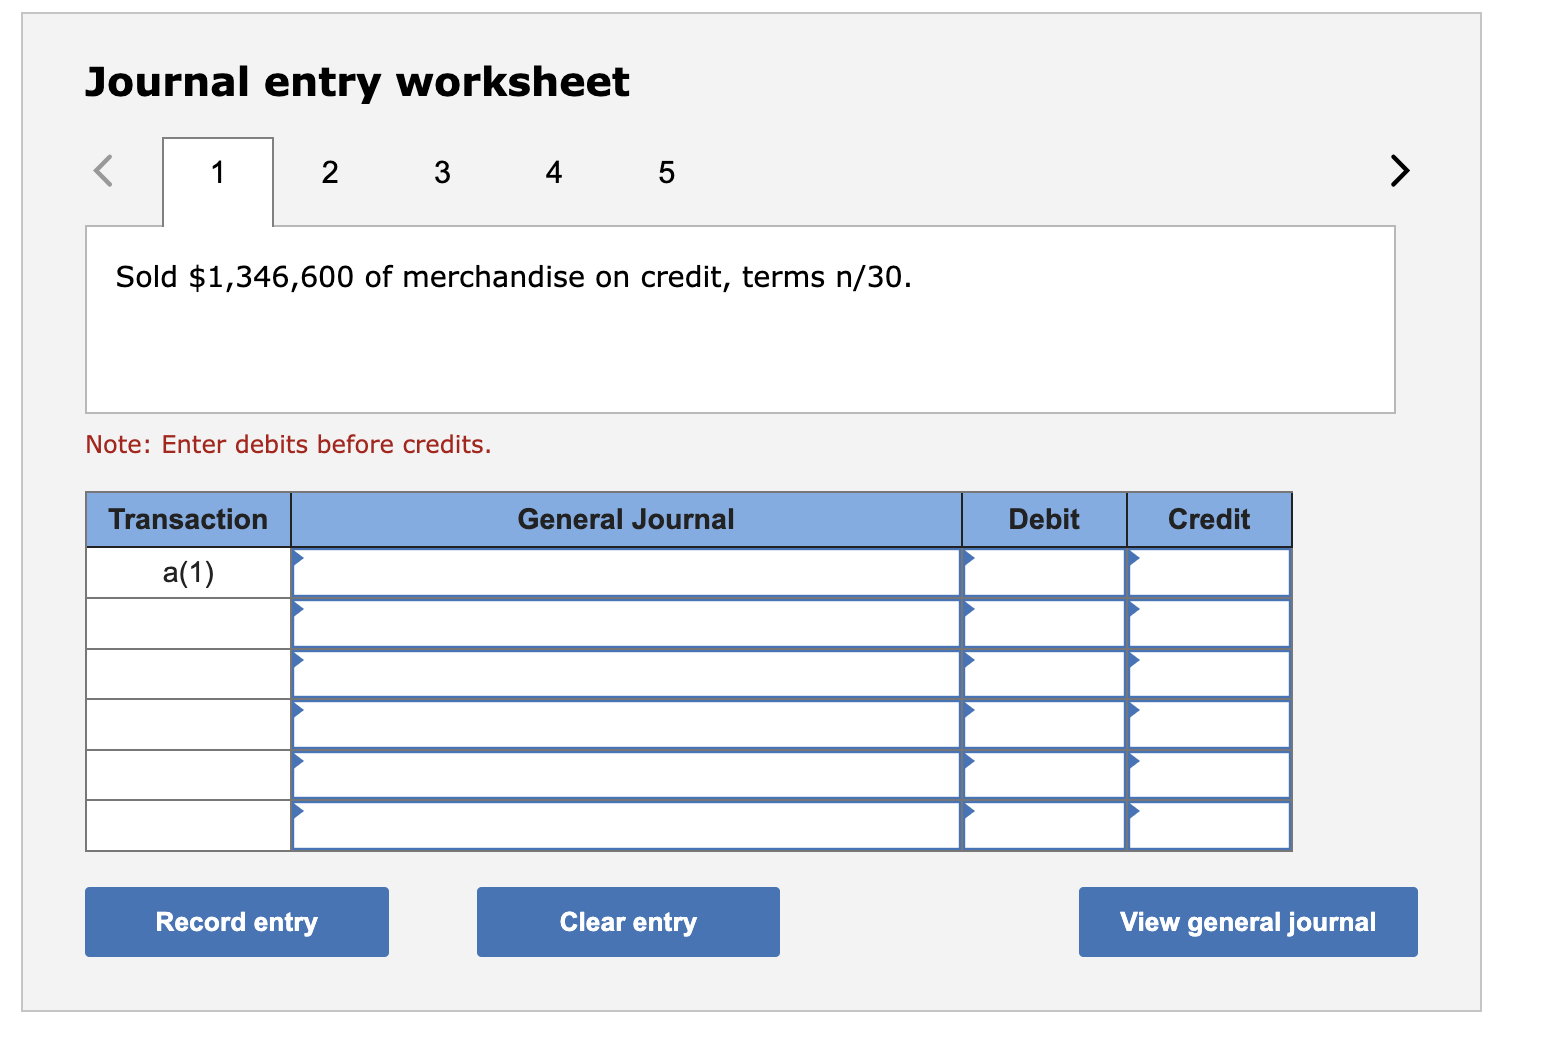Screen dimensions: 1541x1064
Task: Click dropdown arrow in last General Journal row
Action: pyautogui.click(x=298, y=812)
